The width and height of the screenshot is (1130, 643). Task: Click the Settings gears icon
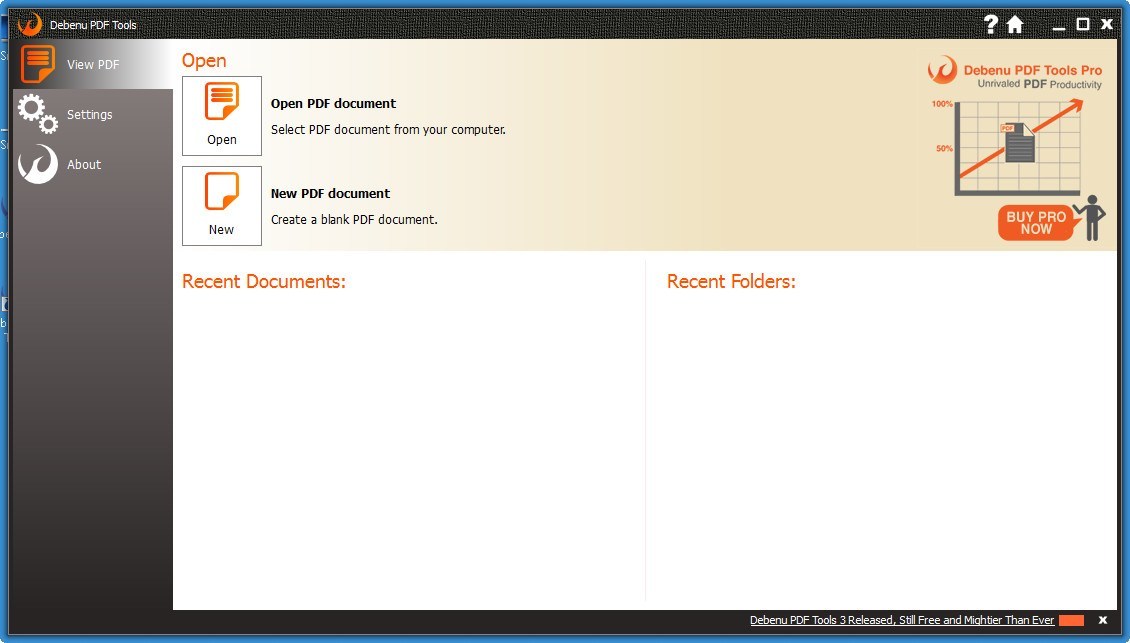[37, 115]
